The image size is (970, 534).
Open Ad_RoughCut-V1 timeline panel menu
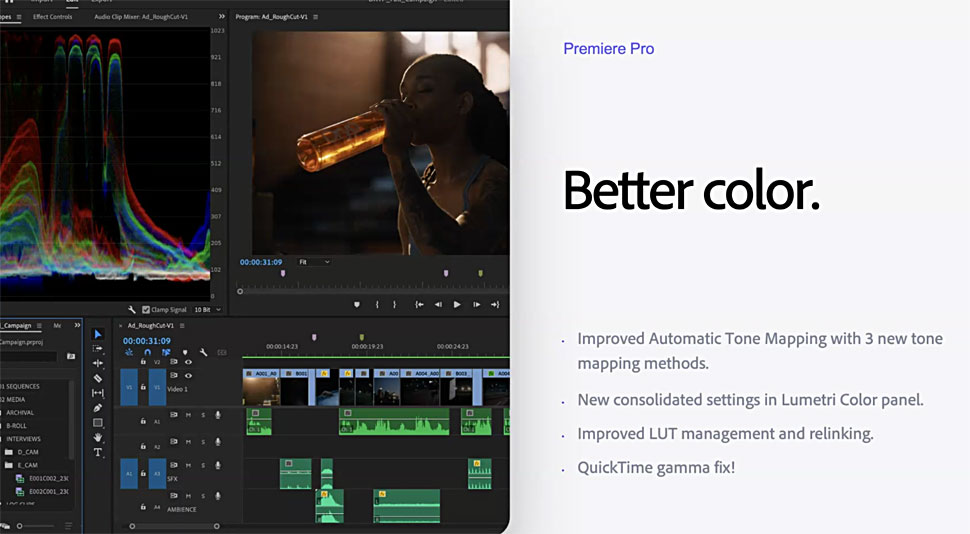pos(182,325)
